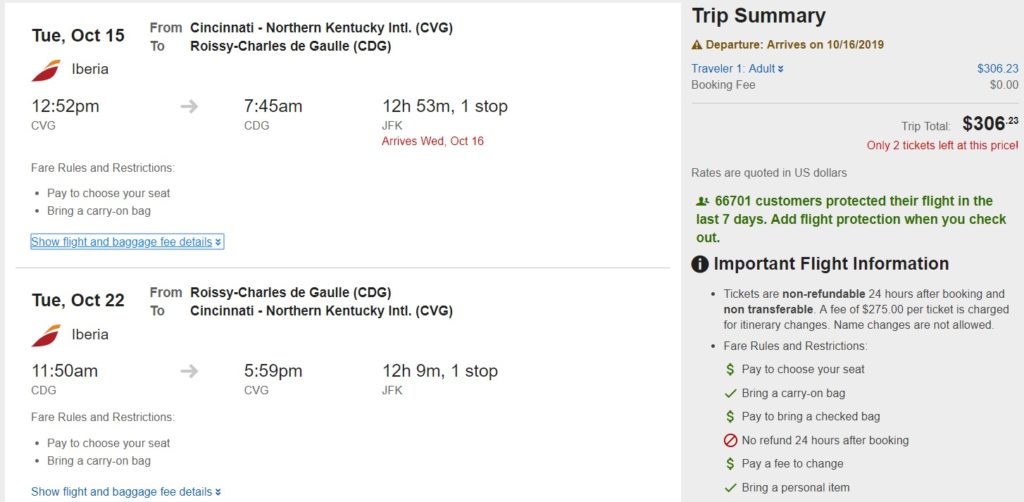
Task: Click the Trip Summary heading
Action: [758, 16]
